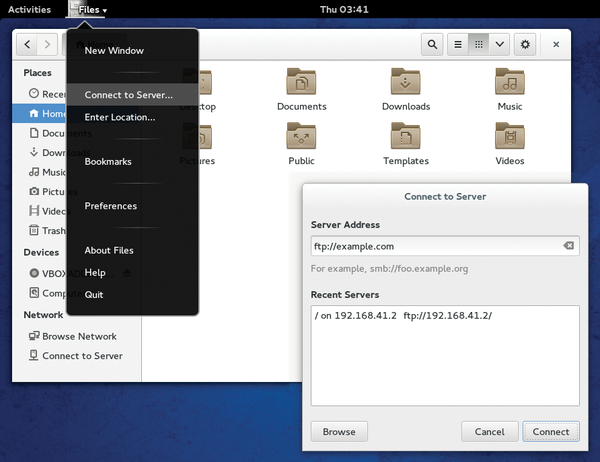The image size is (600, 462).
Task: Choose New Window from Files menu
Action: click(x=132, y=51)
